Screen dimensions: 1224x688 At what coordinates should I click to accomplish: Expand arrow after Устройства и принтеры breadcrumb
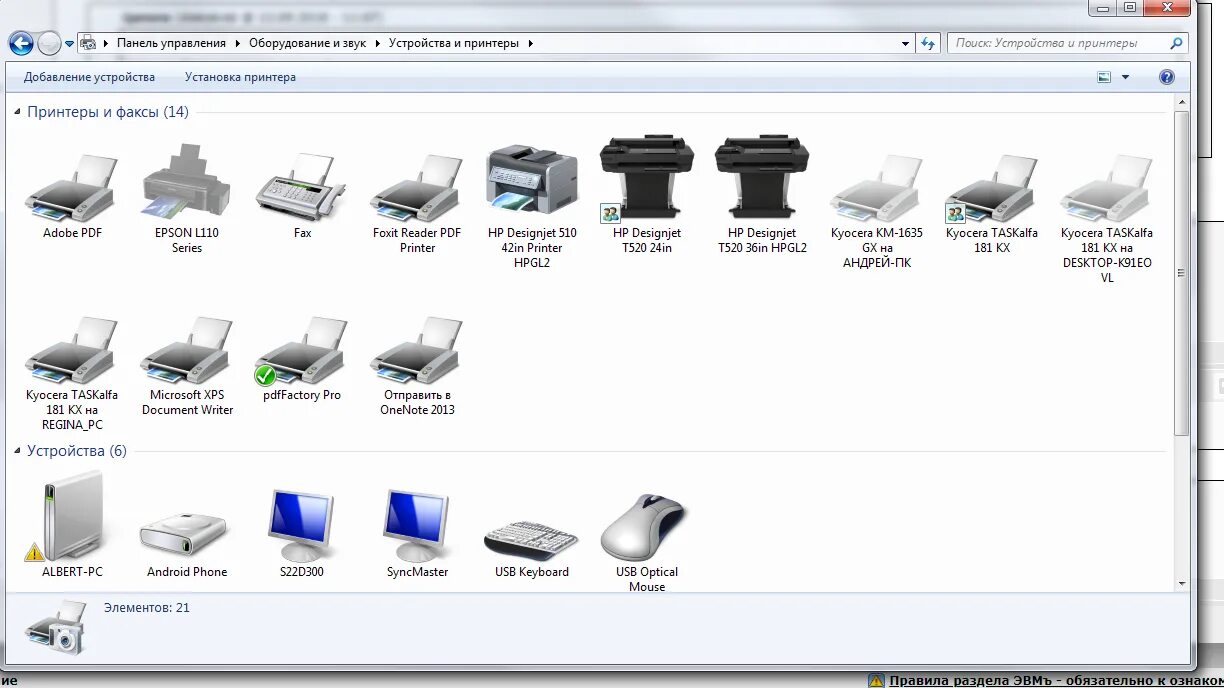point(530,43)
